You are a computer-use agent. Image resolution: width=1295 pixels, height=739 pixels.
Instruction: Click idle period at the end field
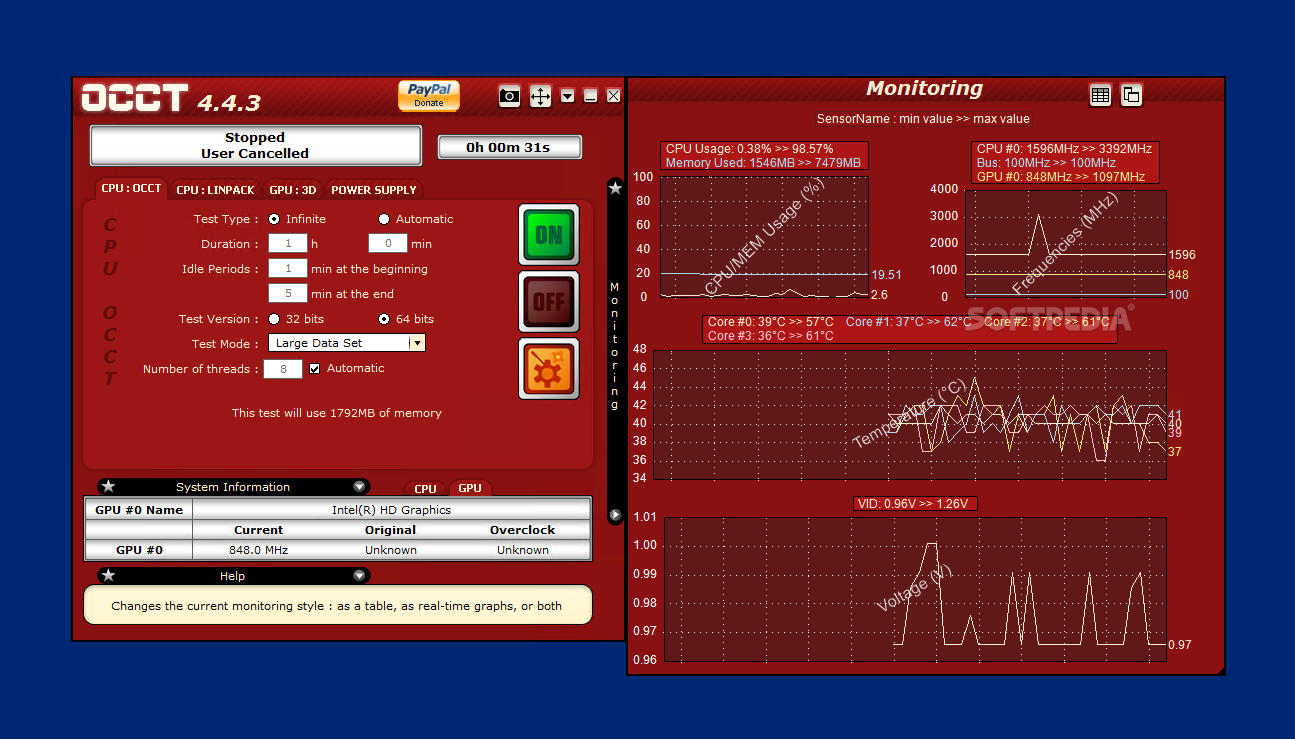tap(288, 293)
